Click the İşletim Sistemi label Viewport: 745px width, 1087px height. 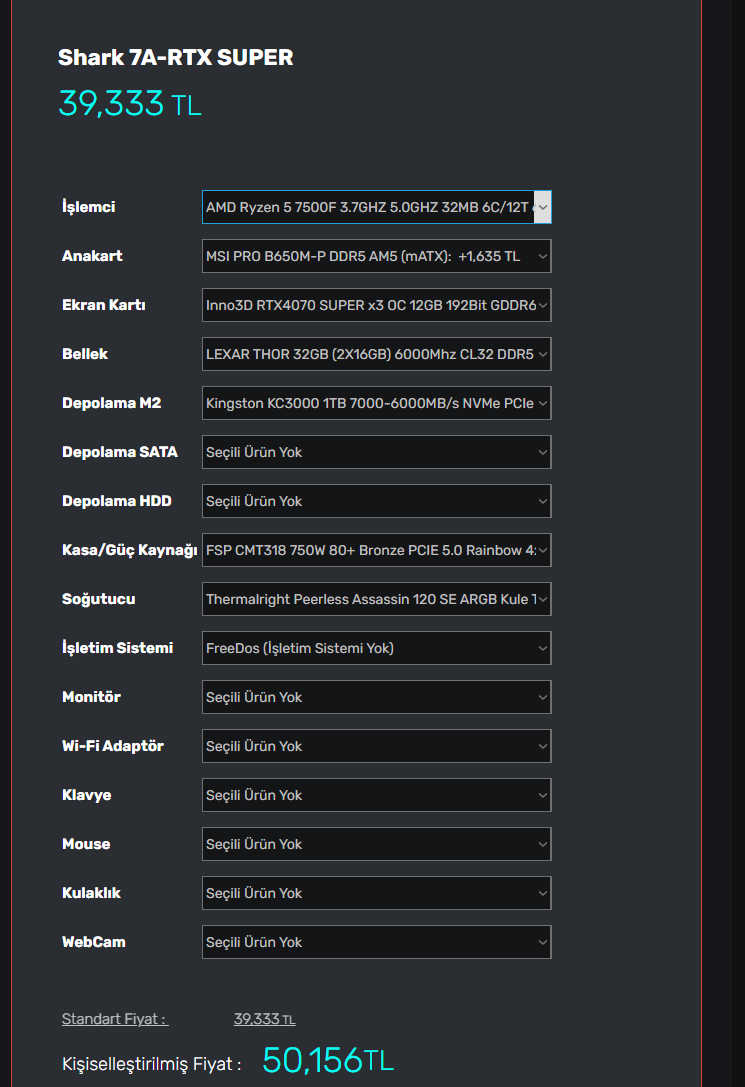coord(118,648)
